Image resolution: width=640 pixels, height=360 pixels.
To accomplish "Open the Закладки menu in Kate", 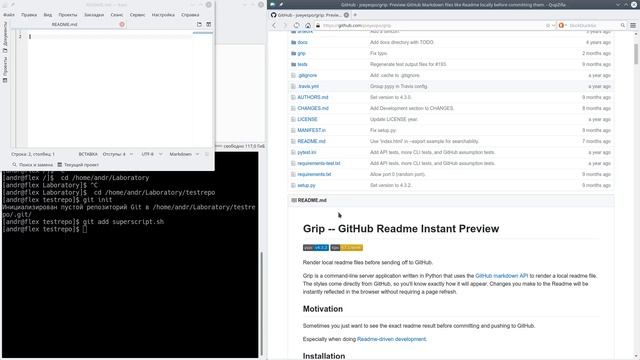I will pyautogui.click(x=94, y=15).
